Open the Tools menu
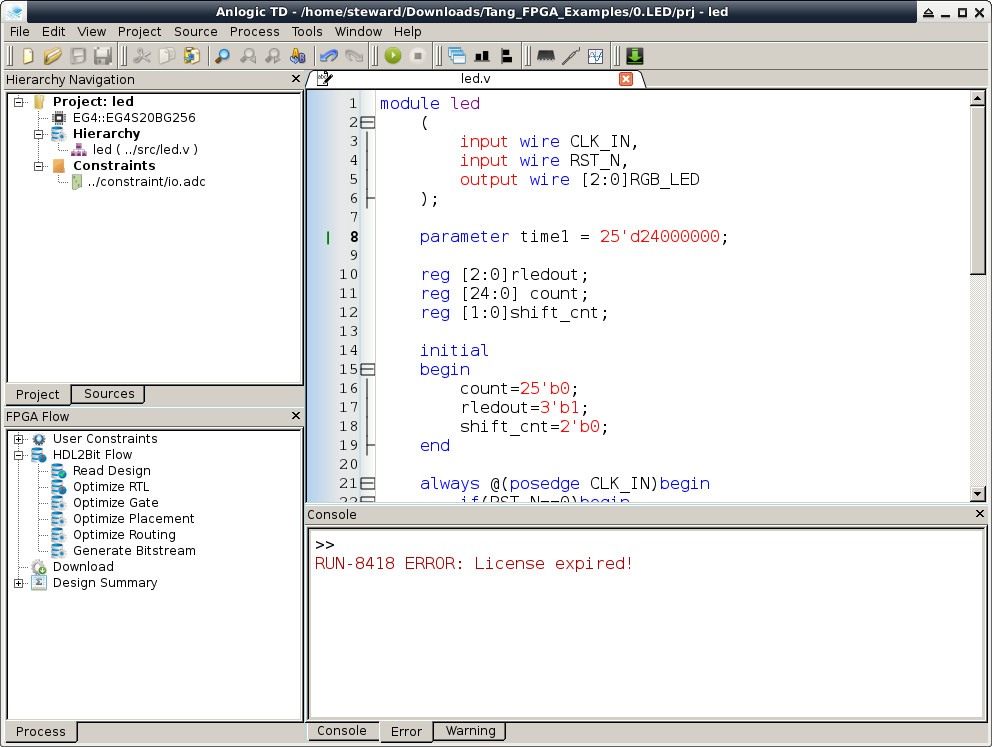The height and width of the screenshot is (747, 992). point(307,32)
